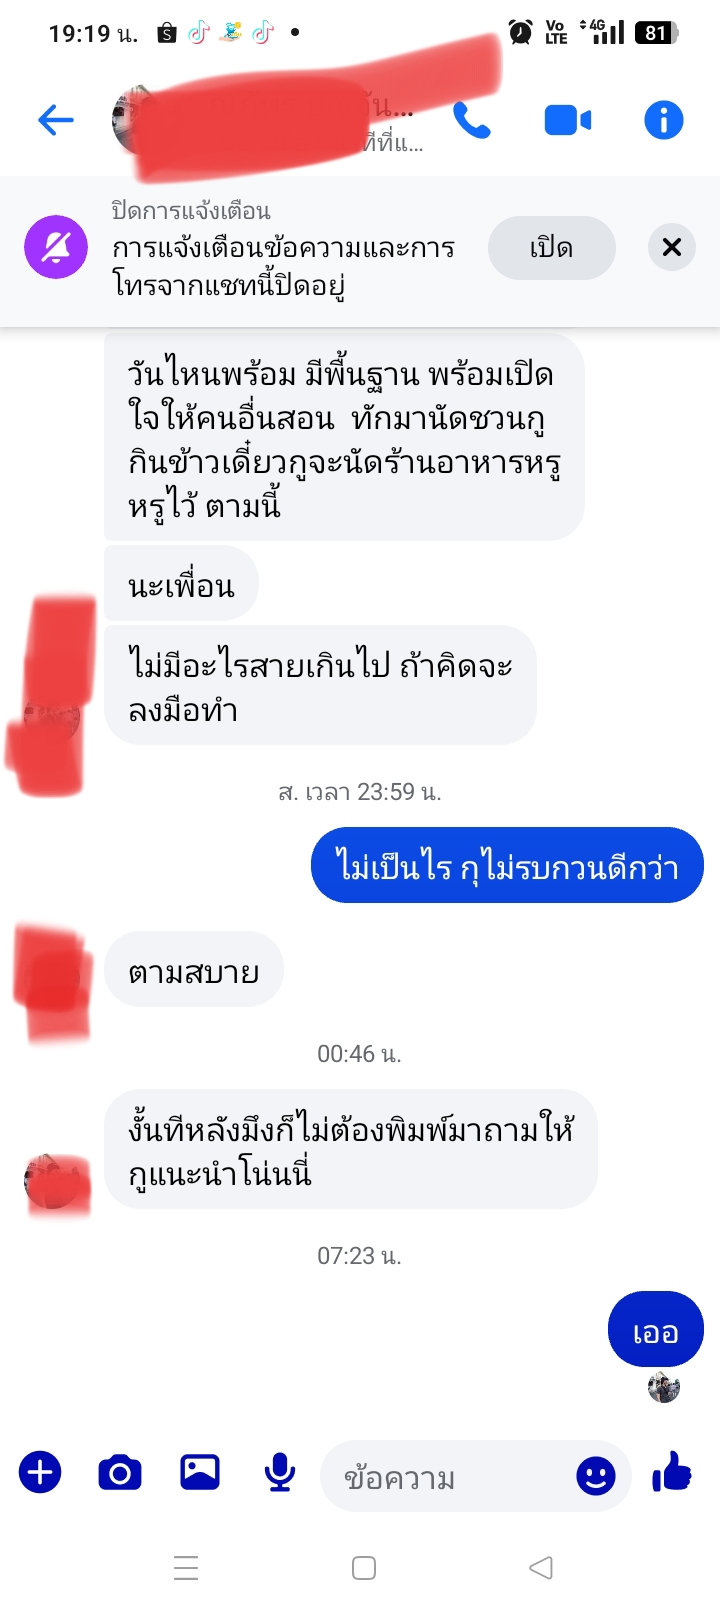Tap เปิด to turn notifications on

(551, 248)
